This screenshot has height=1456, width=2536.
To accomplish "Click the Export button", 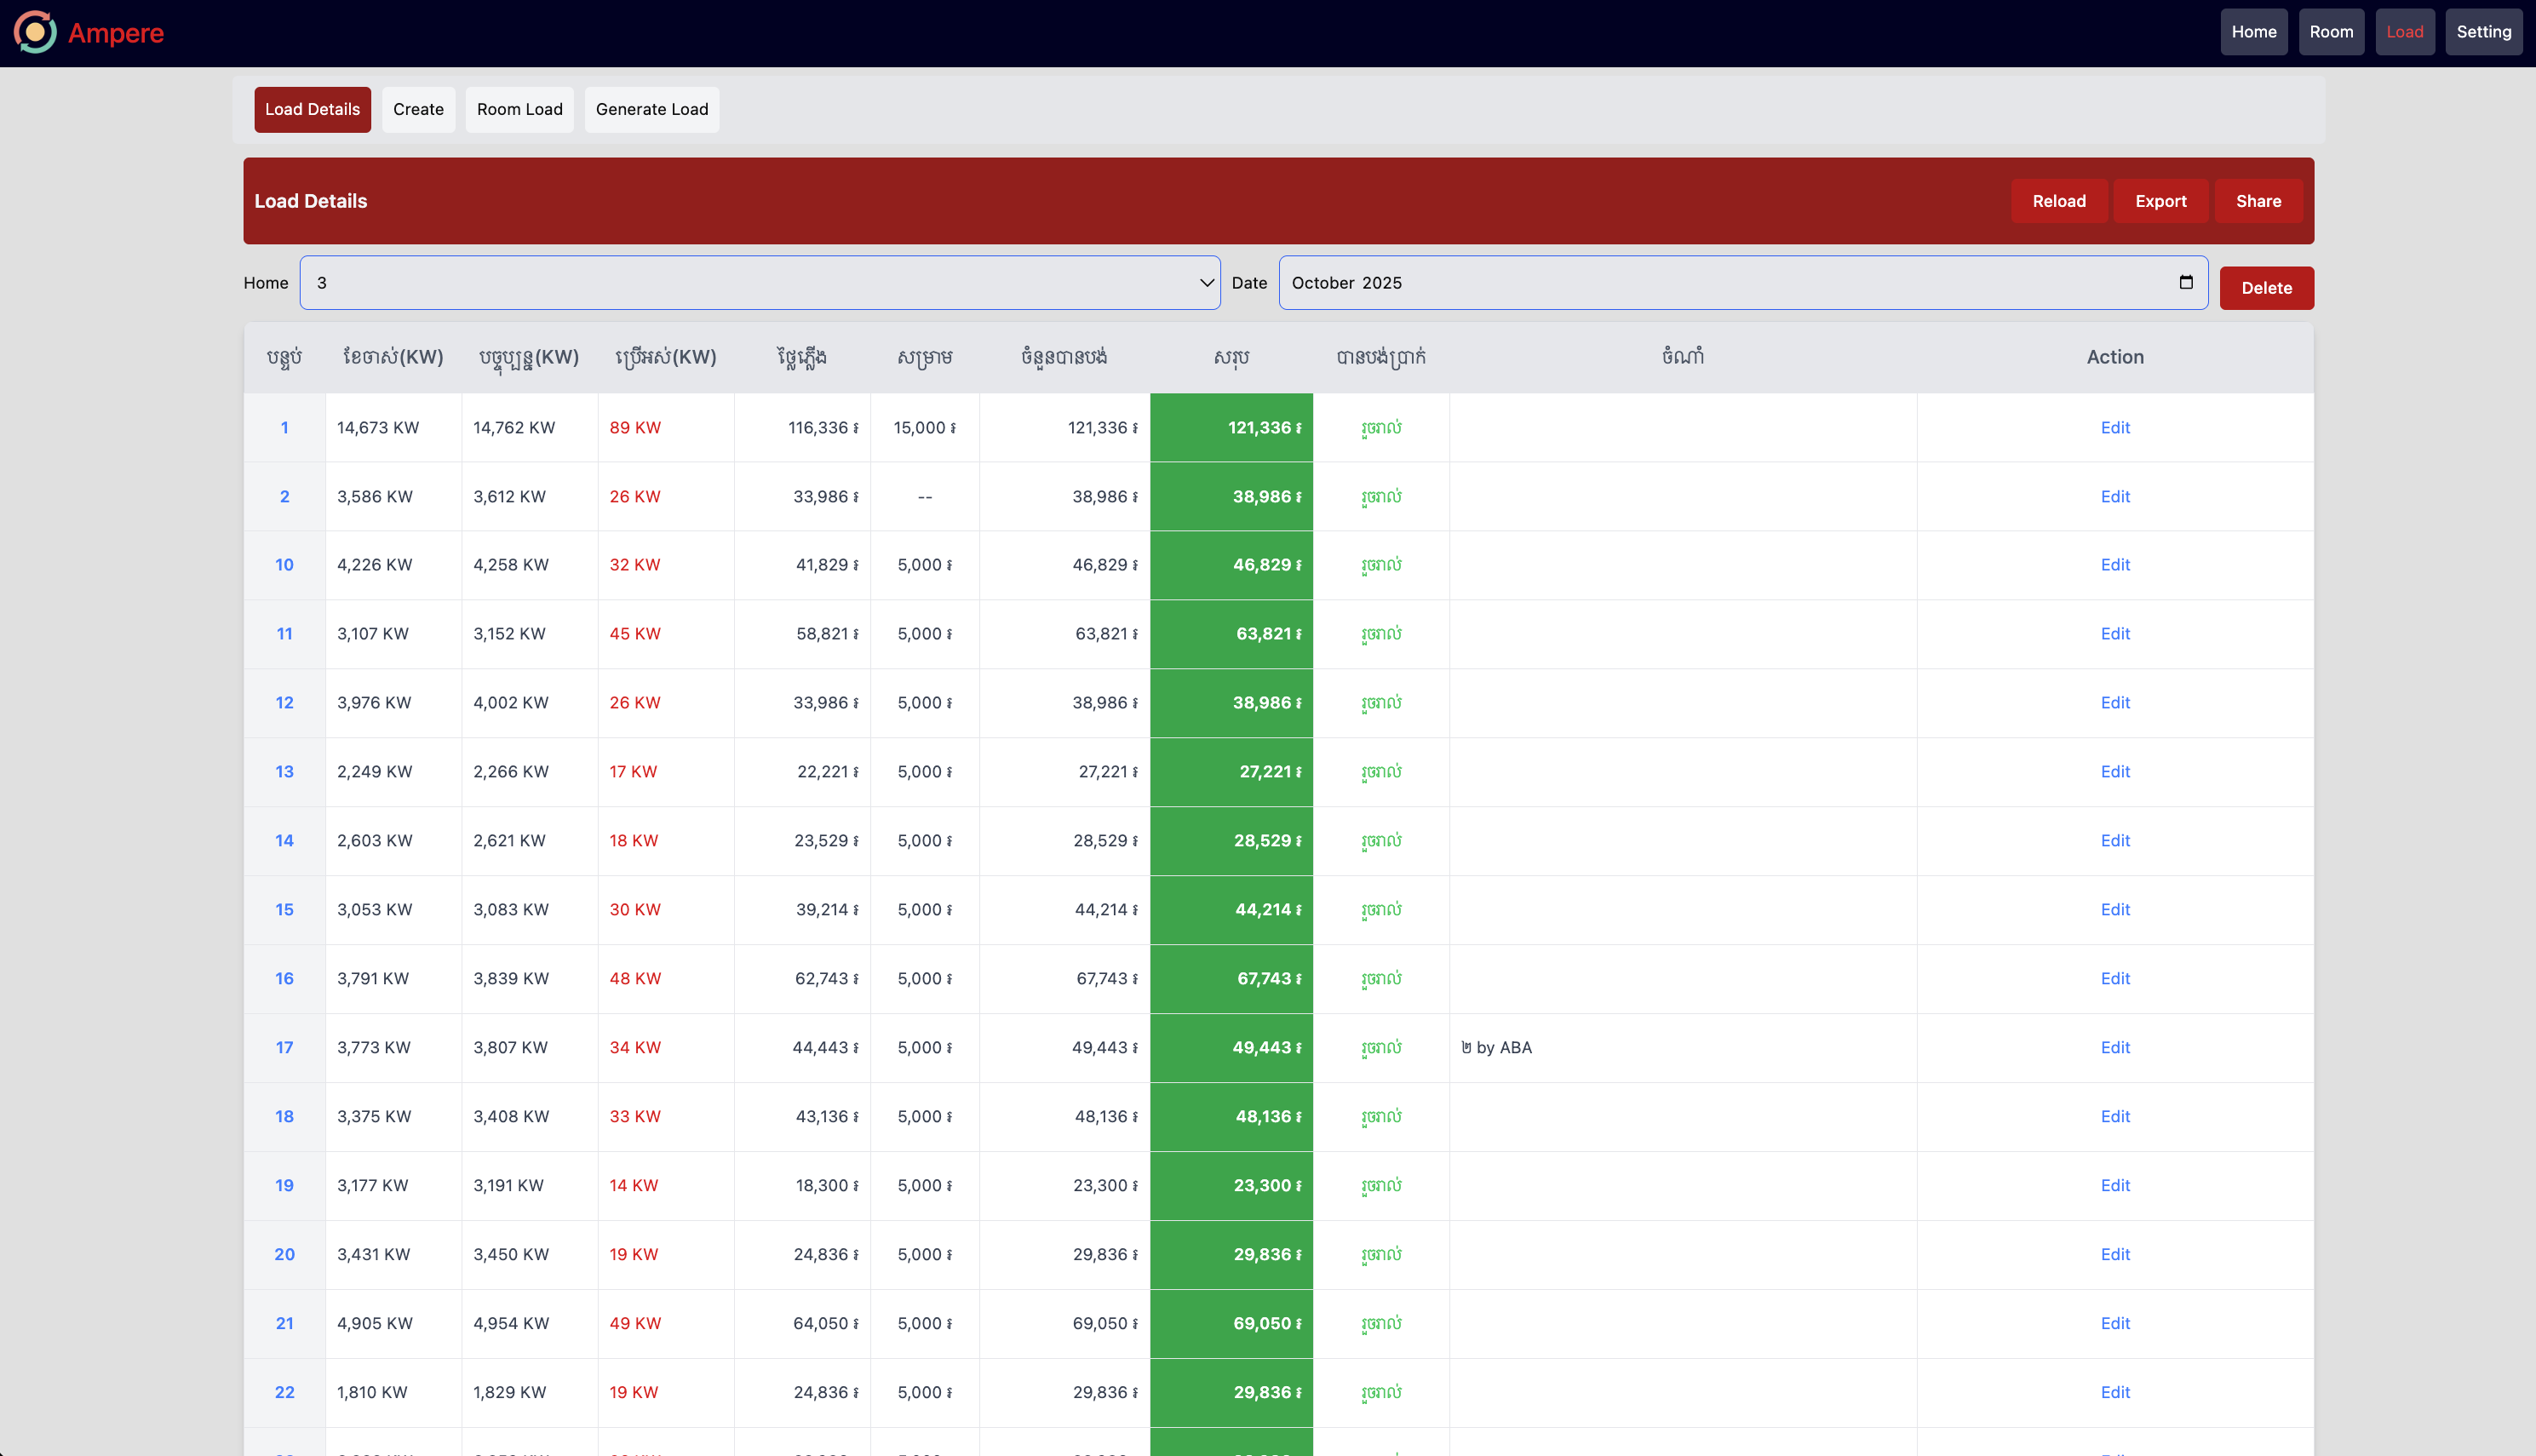I will coord(2160,201).
